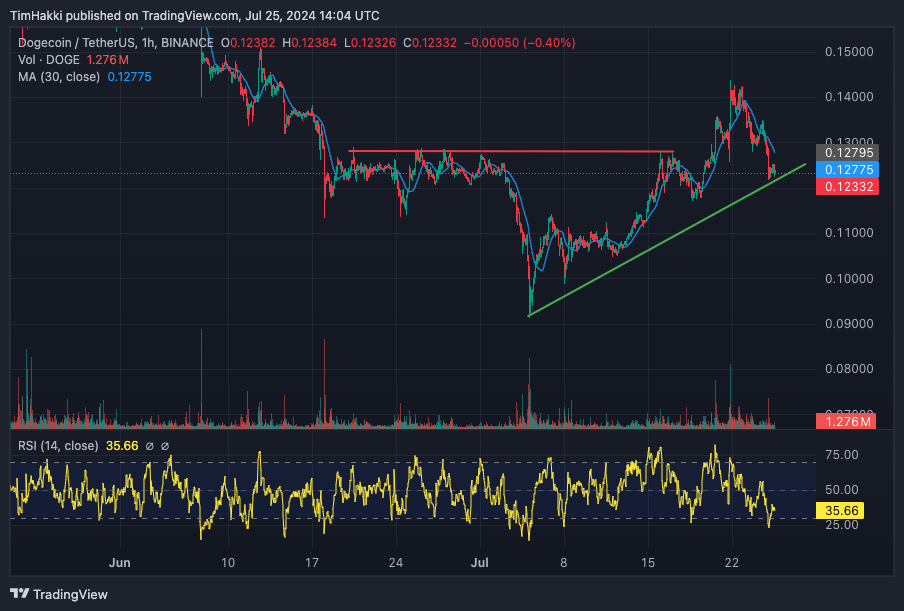This screenshot has height=611, width=904.
Task: Click the 8 date label on time axis
Action: (x=563, y=563)
